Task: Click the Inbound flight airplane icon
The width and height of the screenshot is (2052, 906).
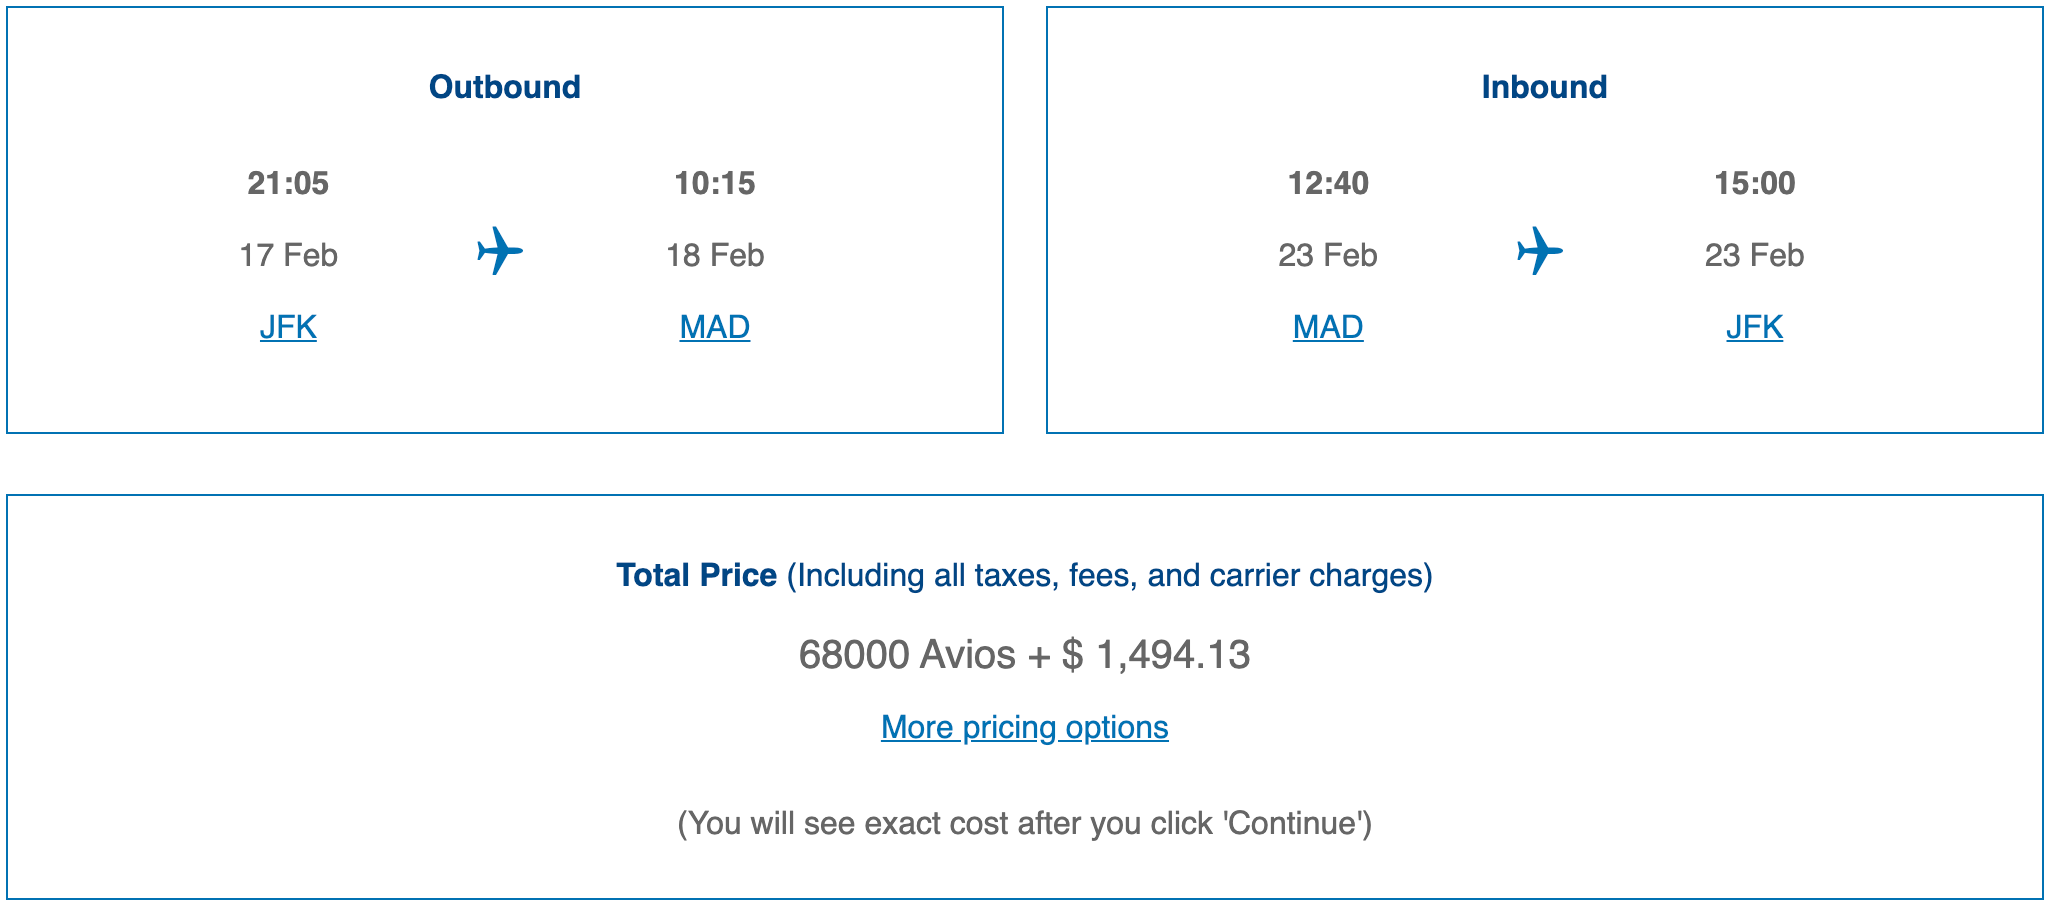Action: 1540,251
